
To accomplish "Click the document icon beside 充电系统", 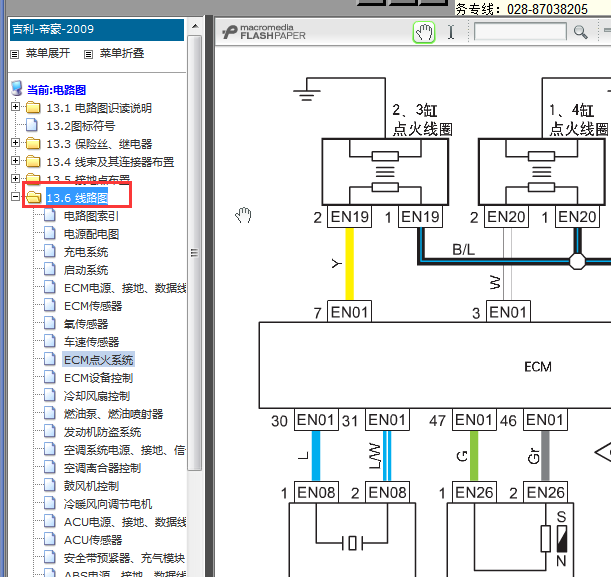I will [50, 251].
